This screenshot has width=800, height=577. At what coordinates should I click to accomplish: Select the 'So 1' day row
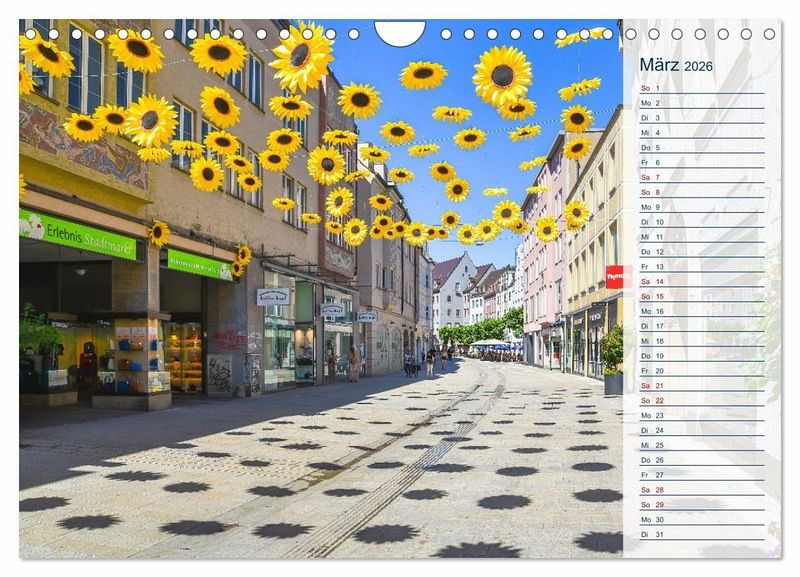[702, 88]
